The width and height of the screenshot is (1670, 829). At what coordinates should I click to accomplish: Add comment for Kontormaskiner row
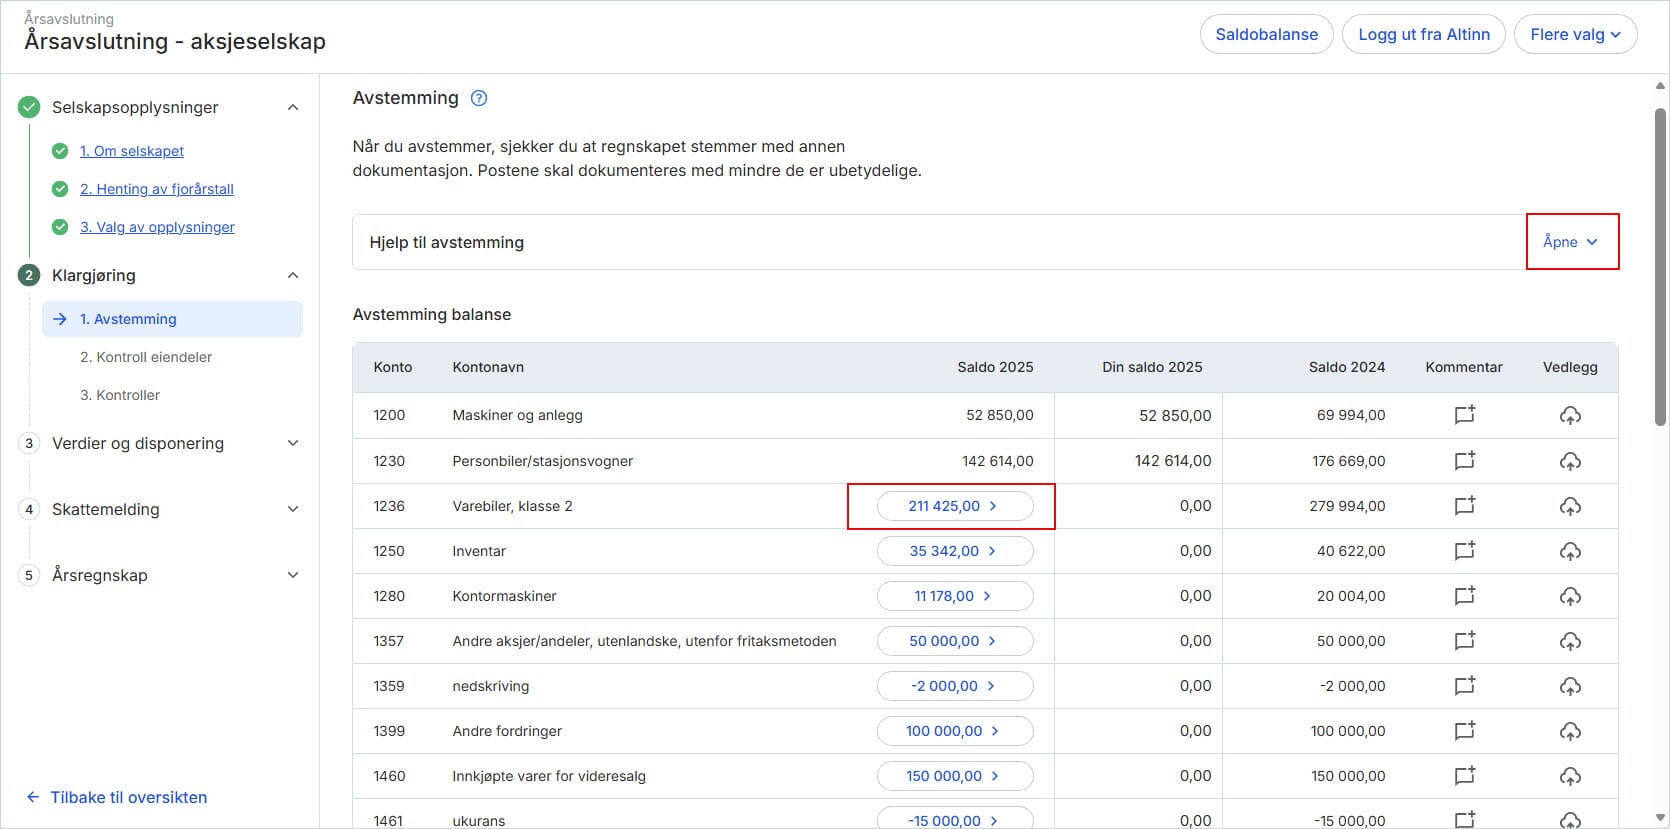click(1464, 596)
